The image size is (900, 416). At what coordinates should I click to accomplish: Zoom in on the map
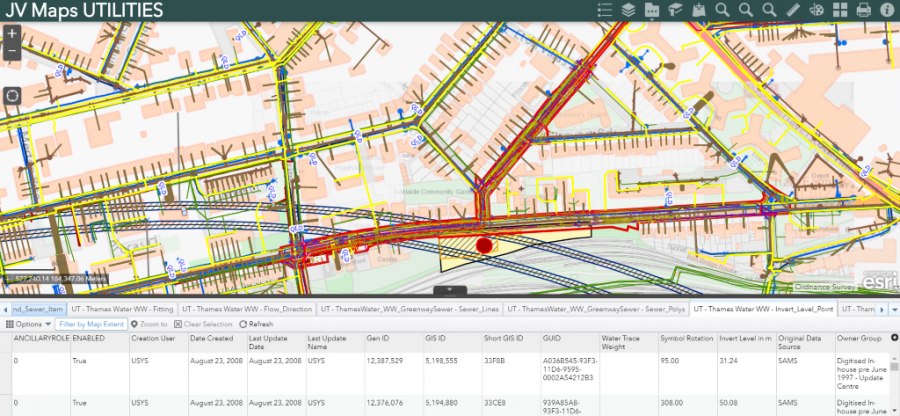tap(12, 33)
